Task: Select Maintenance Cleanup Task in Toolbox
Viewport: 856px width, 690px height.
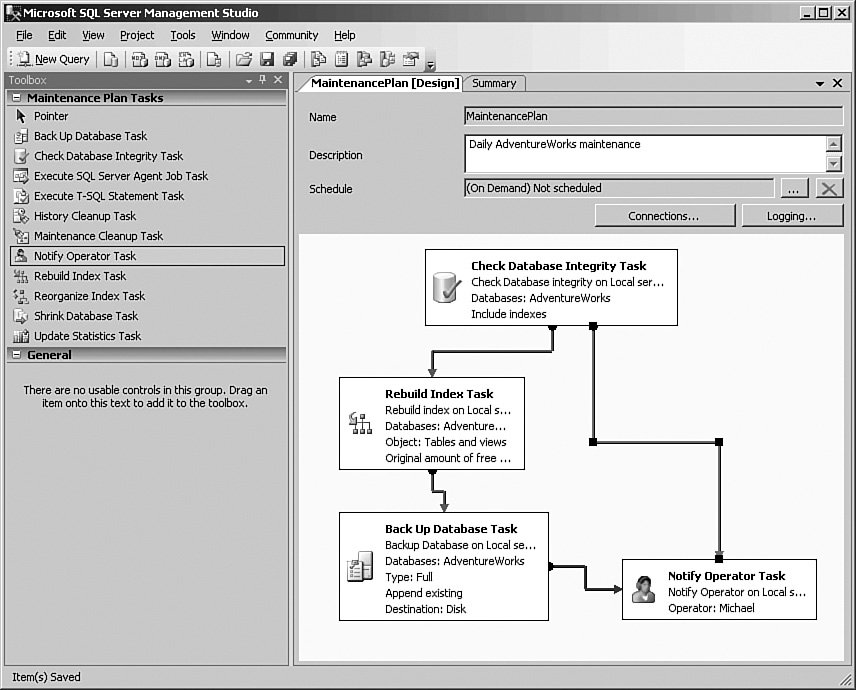Action: click(147, 236)
